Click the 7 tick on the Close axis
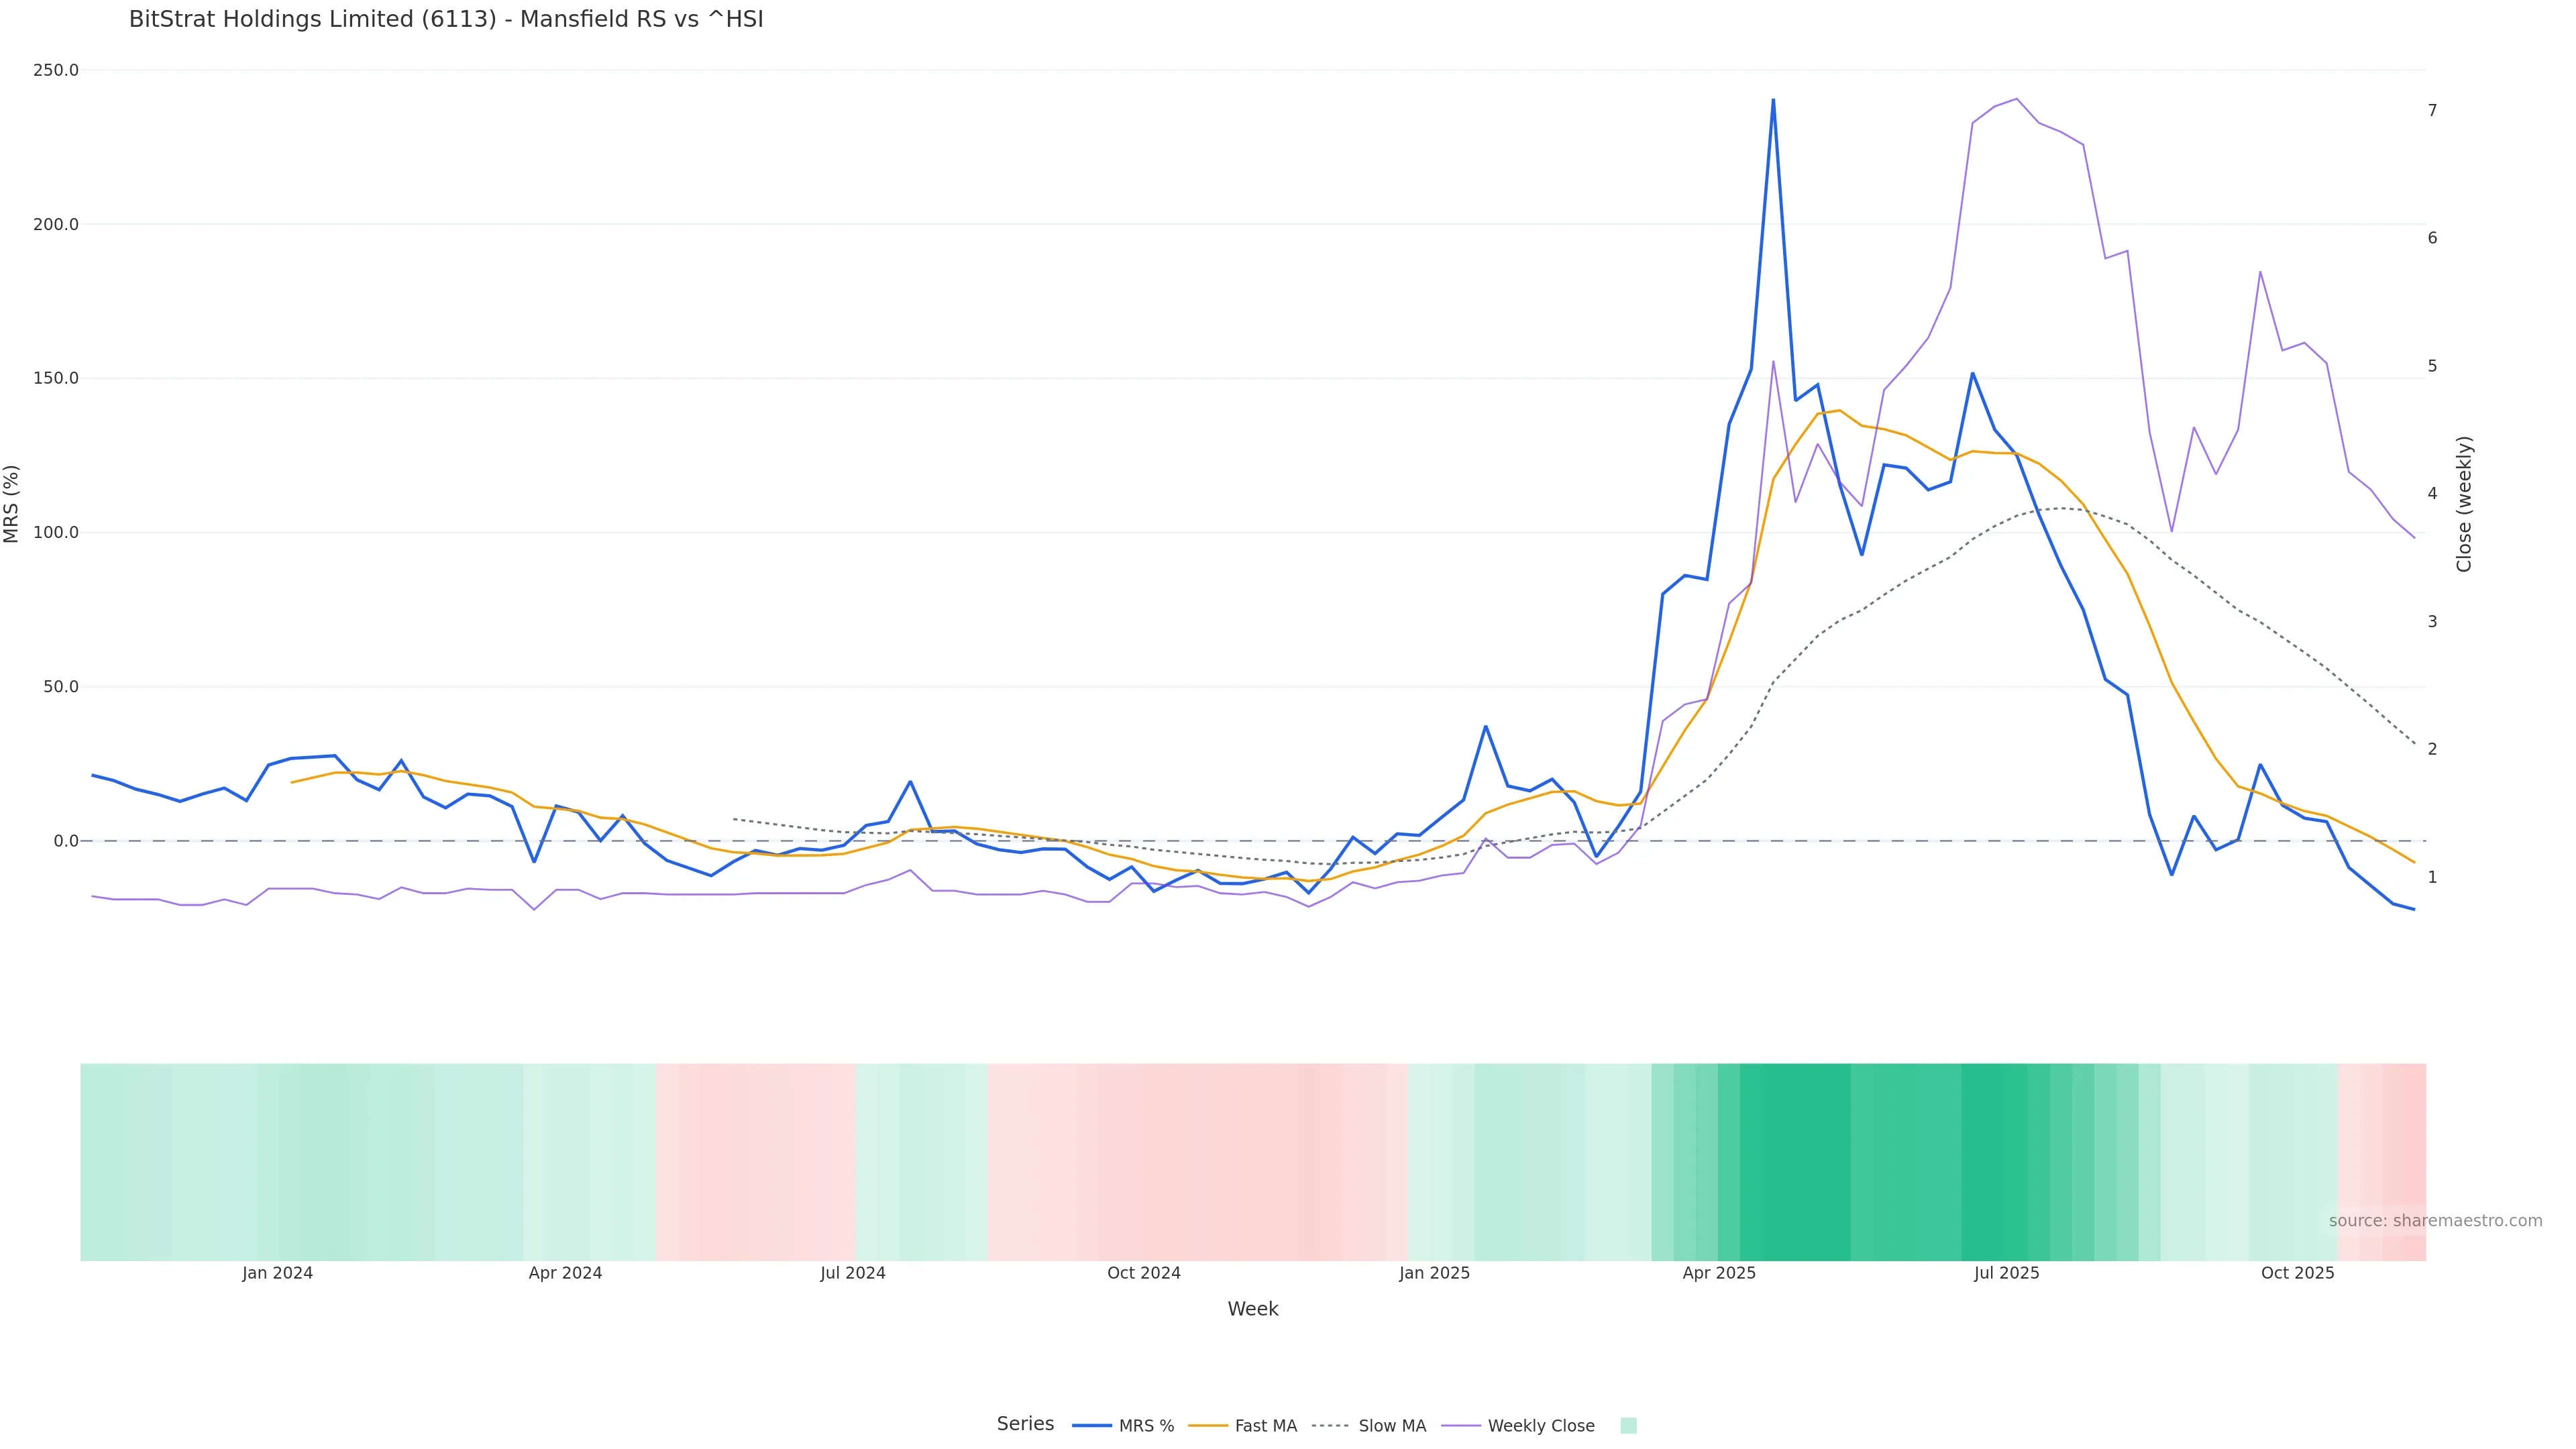2576x1449 pixels. pyautogui.click(x=2432, y=110)
